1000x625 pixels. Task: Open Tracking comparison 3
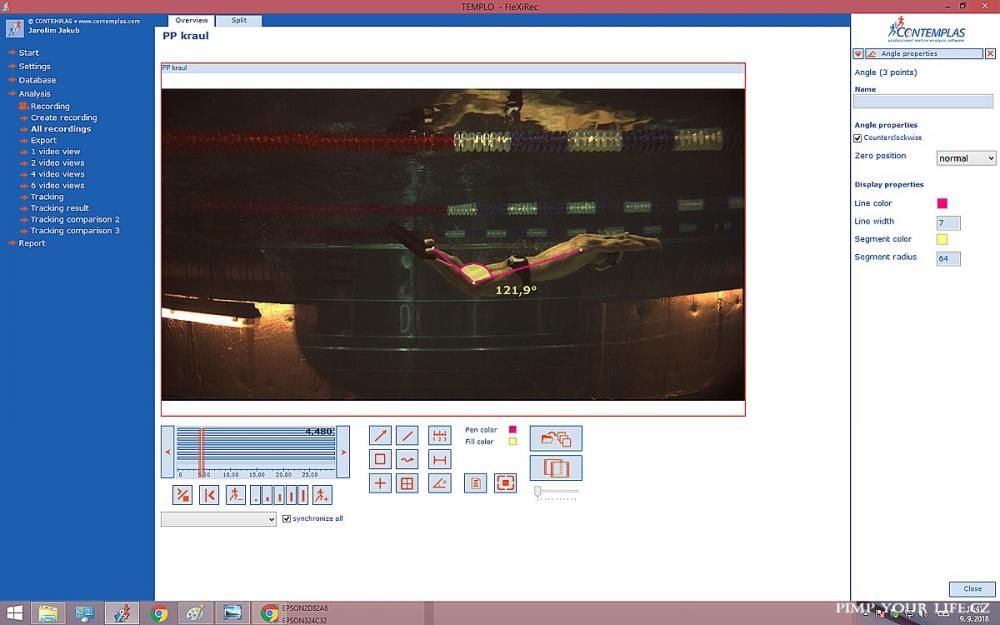click(75, 231)
